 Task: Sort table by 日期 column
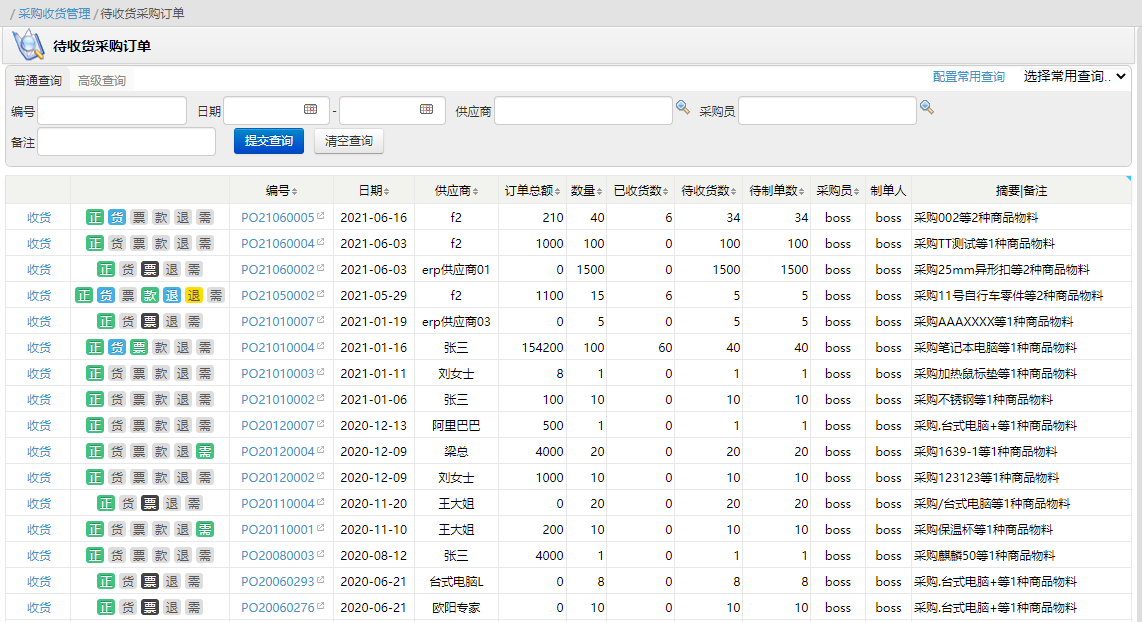point(374,191)
